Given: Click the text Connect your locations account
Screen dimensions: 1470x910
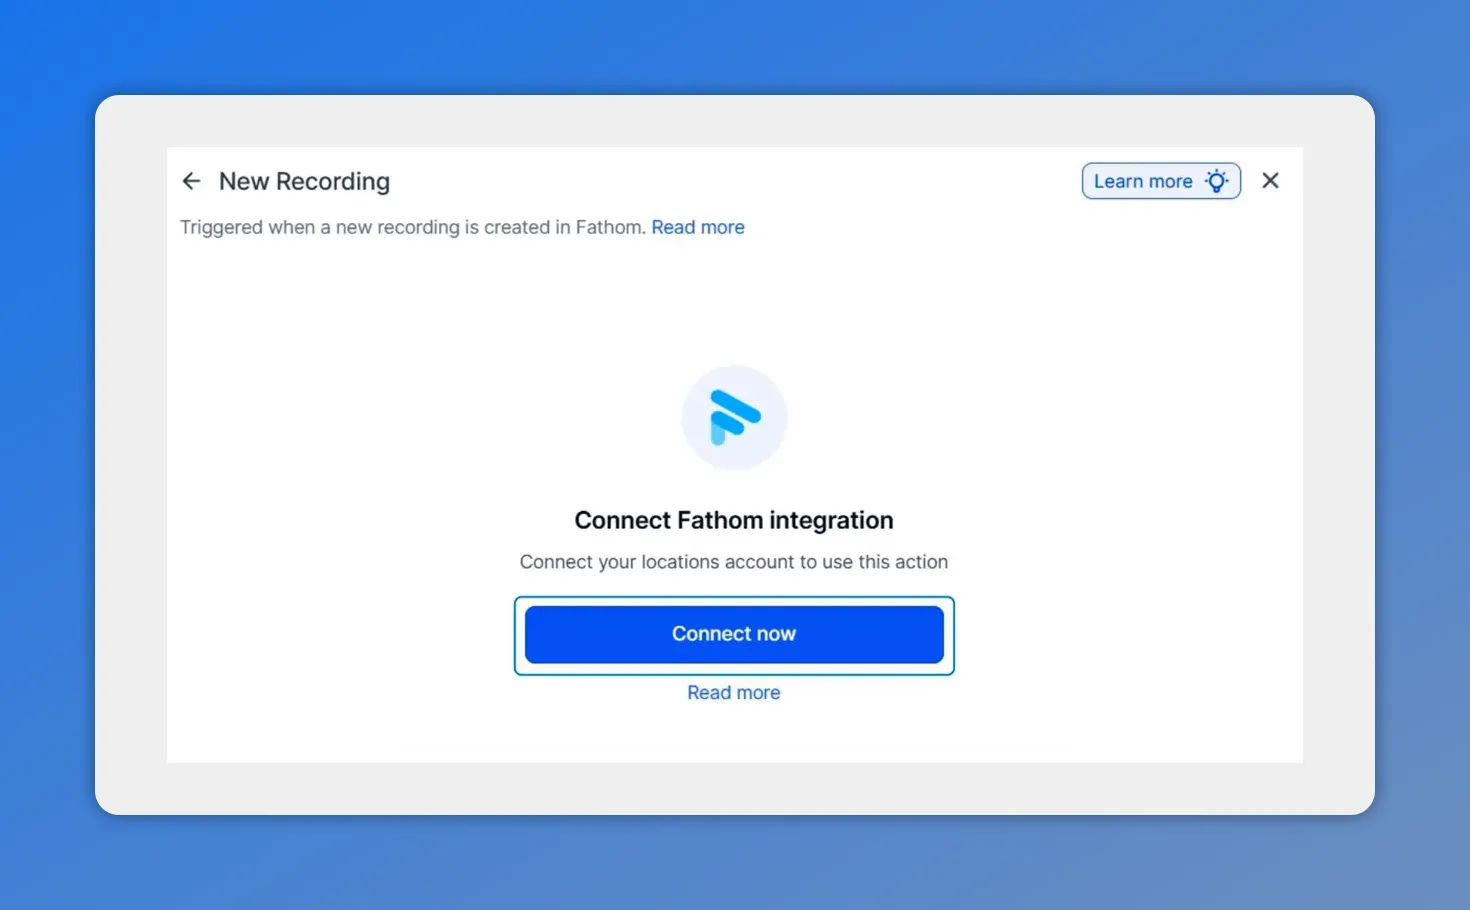Looking at the screenshot, I should click(733, 561).
